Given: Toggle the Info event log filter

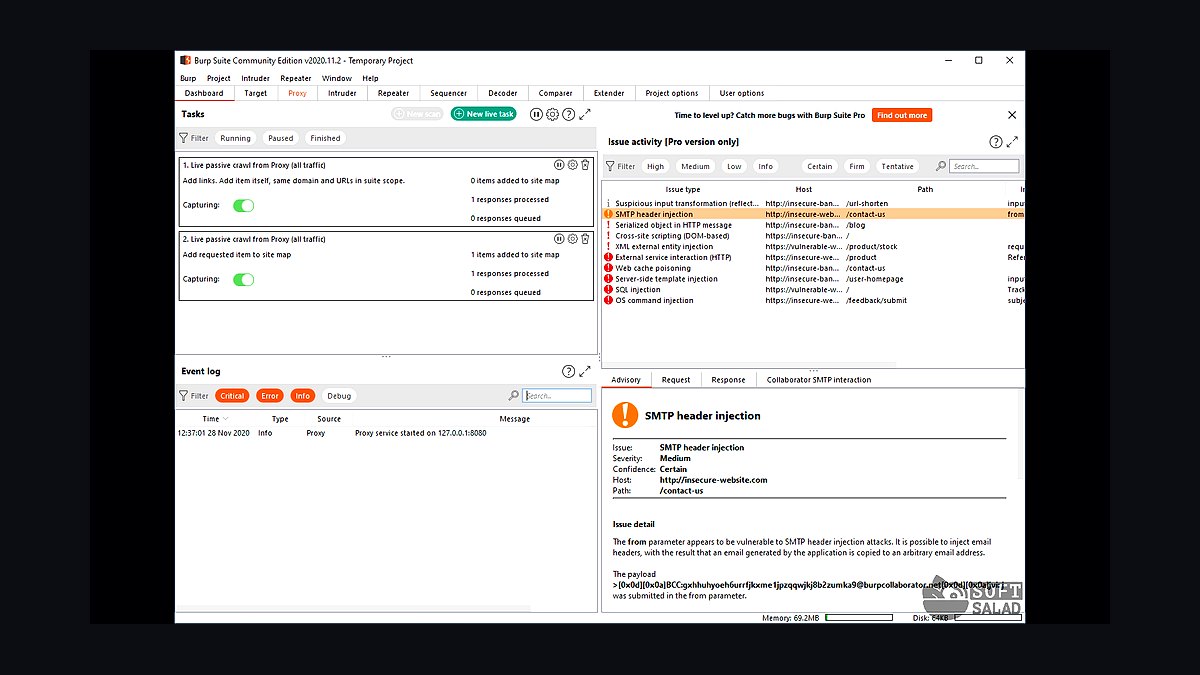Looking at the screenshot, I should tap(303, 396).
